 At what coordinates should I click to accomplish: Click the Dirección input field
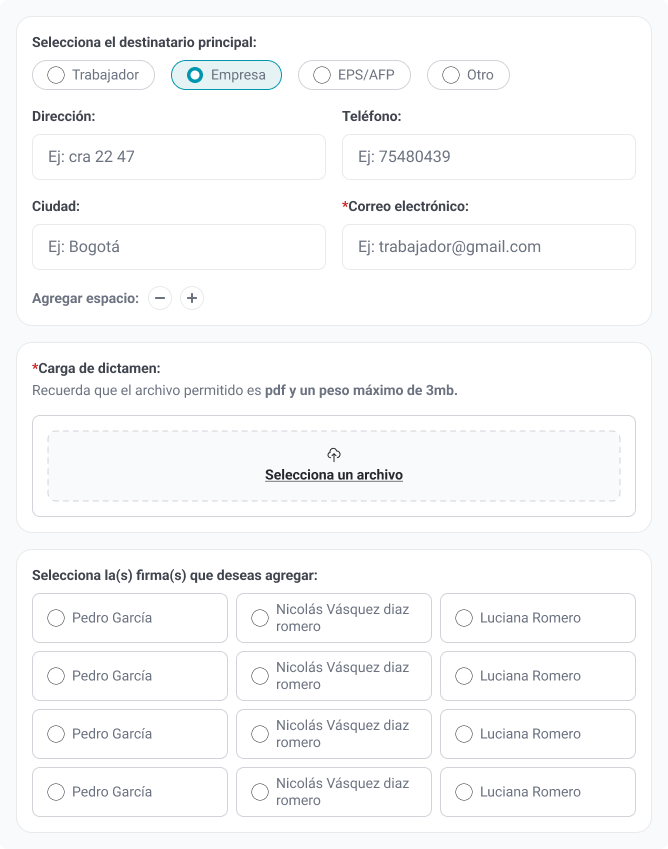[179, 157]
